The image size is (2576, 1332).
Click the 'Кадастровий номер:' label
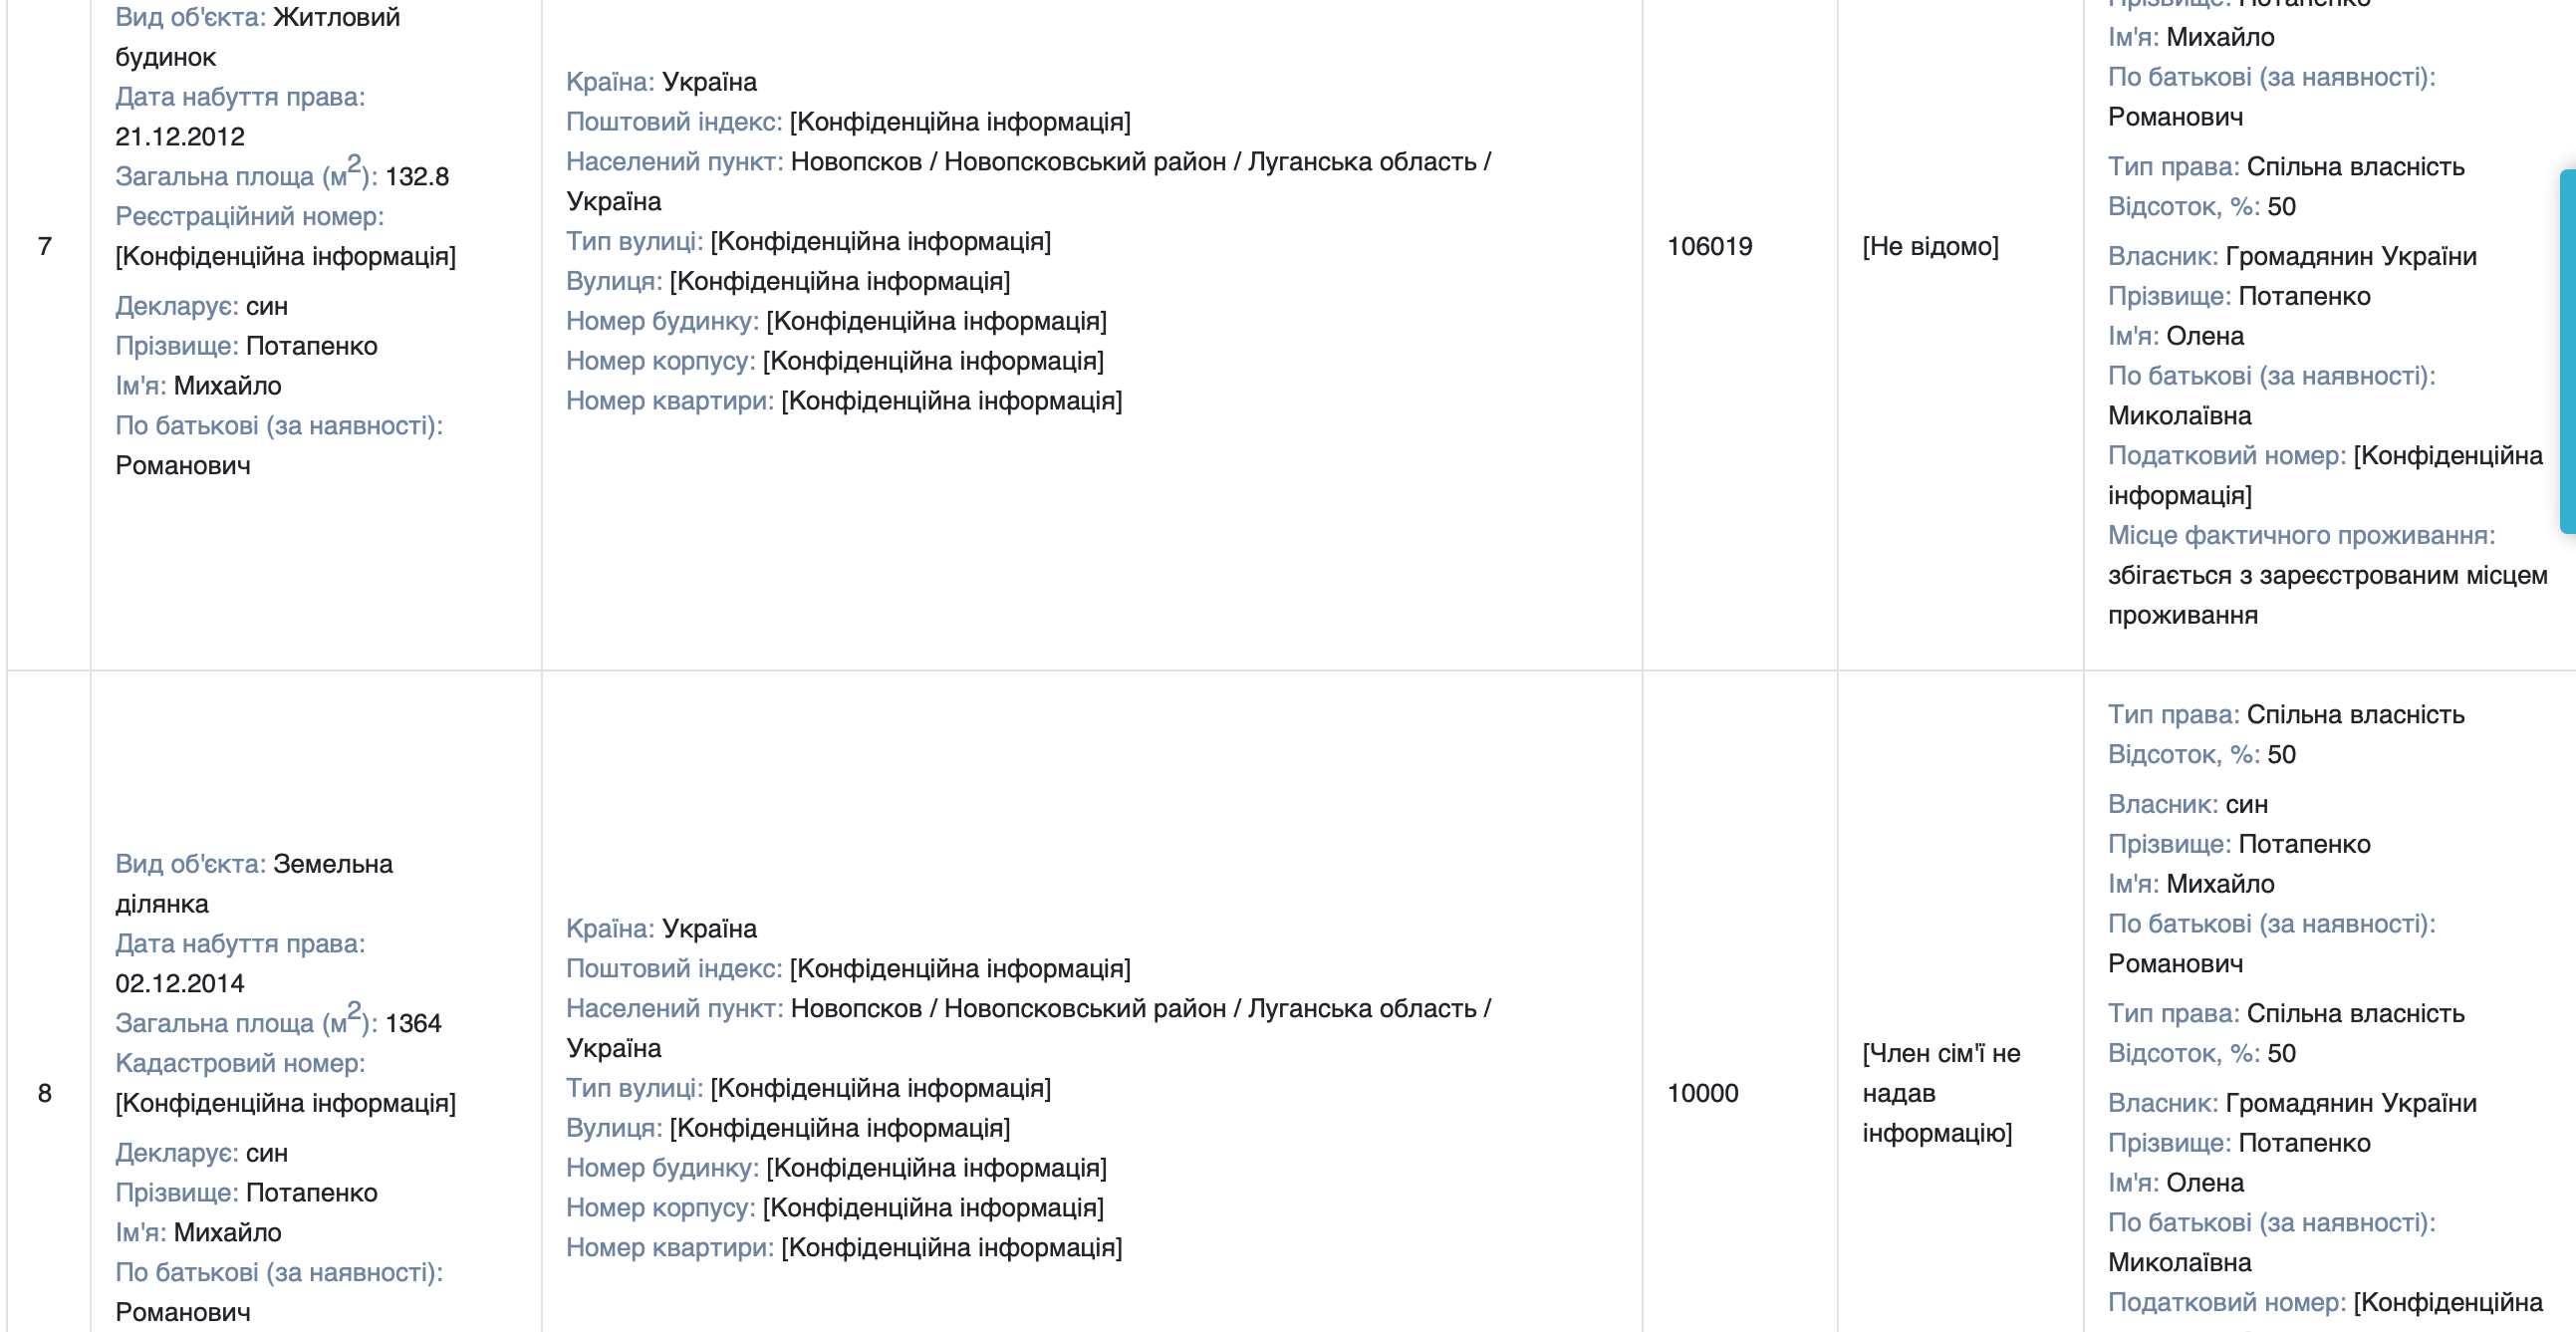coord(240,1063)
